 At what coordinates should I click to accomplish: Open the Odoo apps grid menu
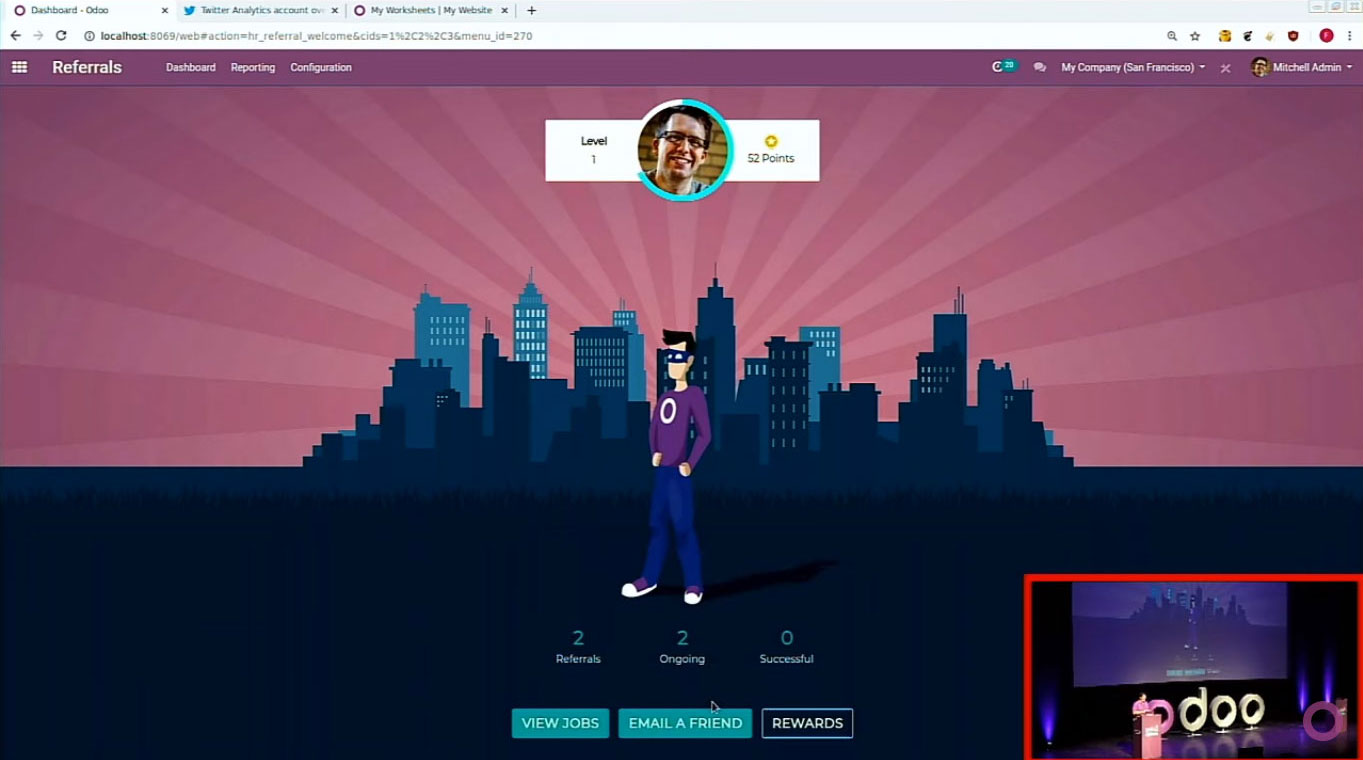tap(19, 67)
